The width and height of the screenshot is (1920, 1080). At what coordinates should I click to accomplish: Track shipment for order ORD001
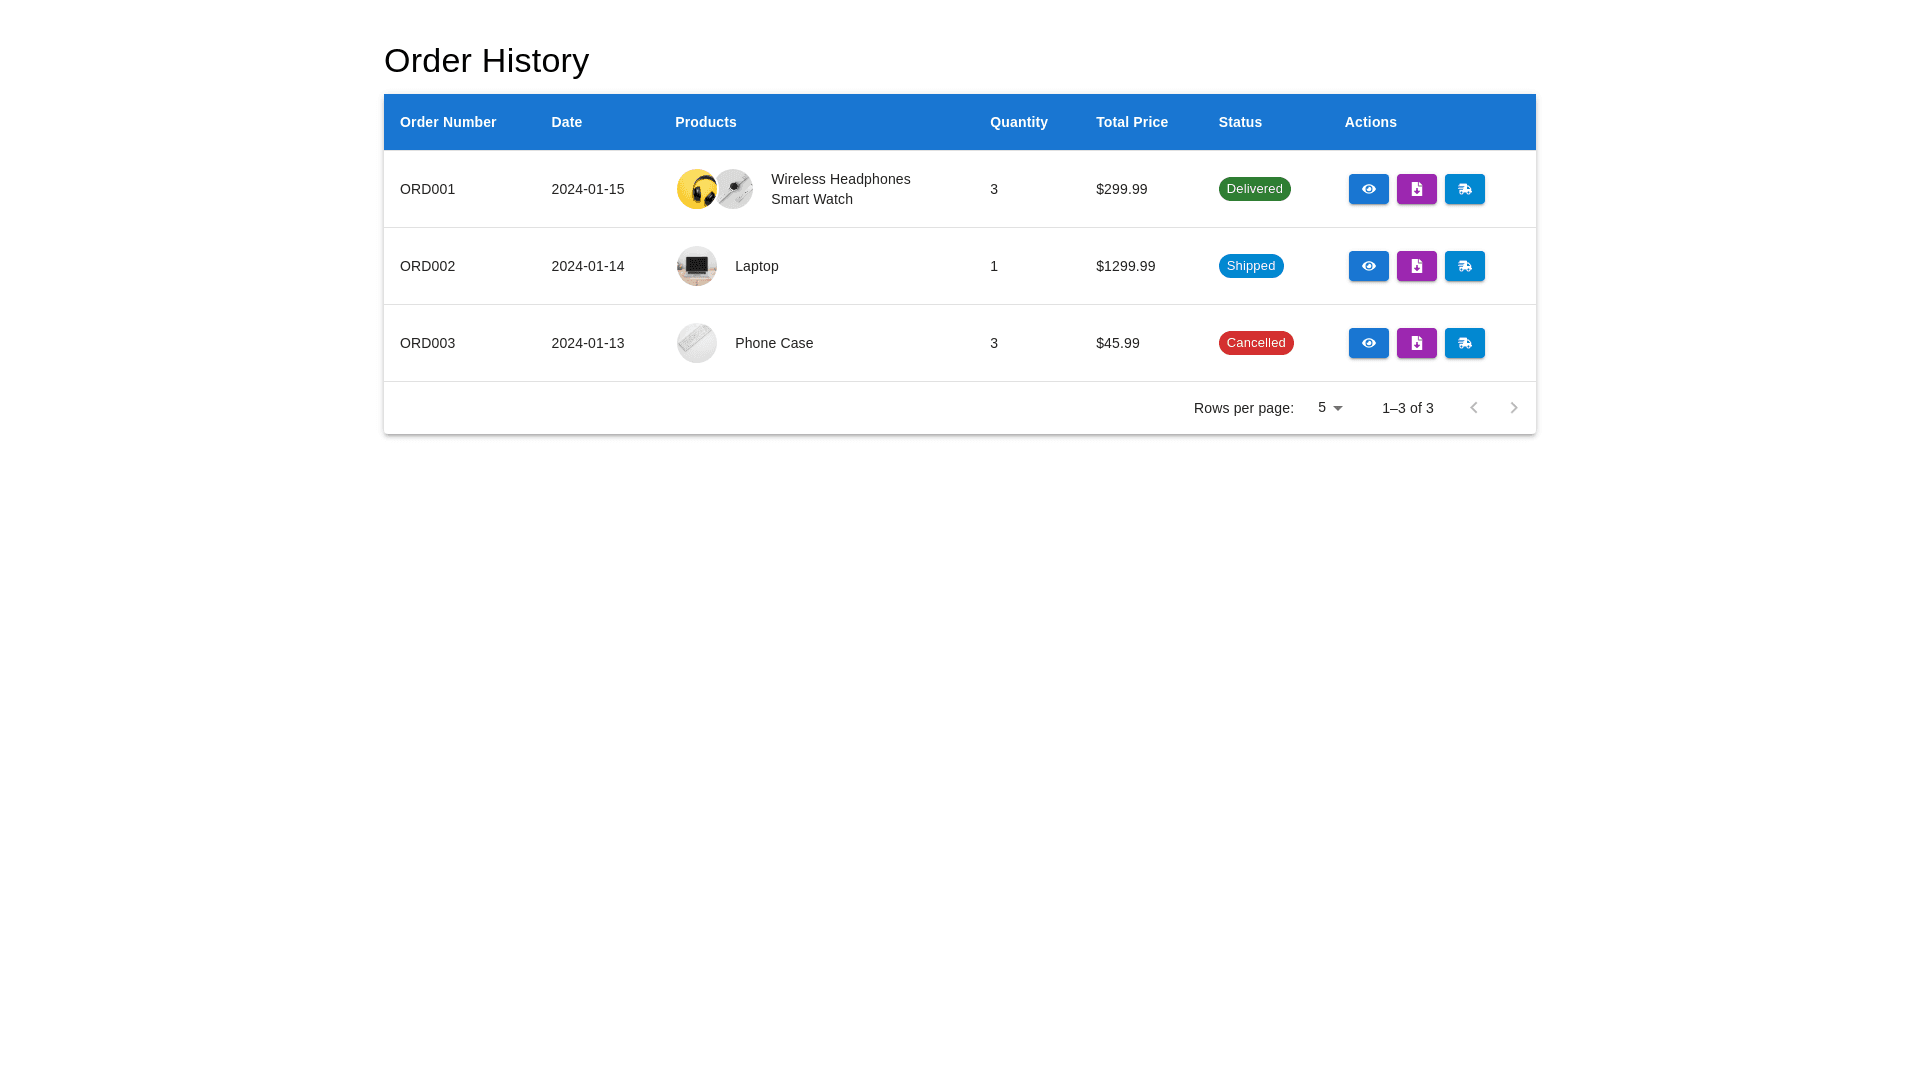click(1464, 189)
